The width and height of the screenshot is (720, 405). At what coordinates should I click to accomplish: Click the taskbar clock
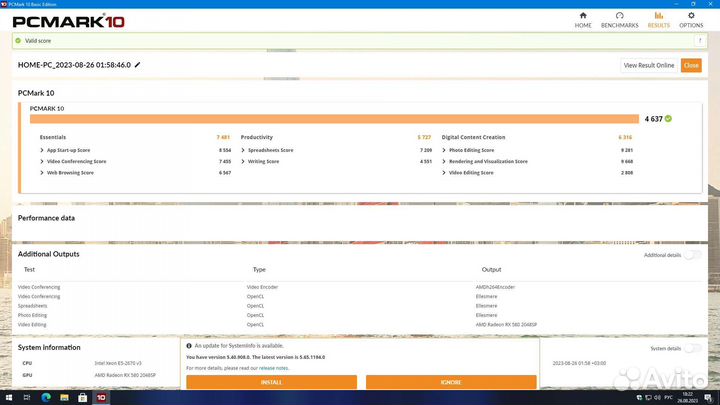pyautogui.click(x=687, y=398)
